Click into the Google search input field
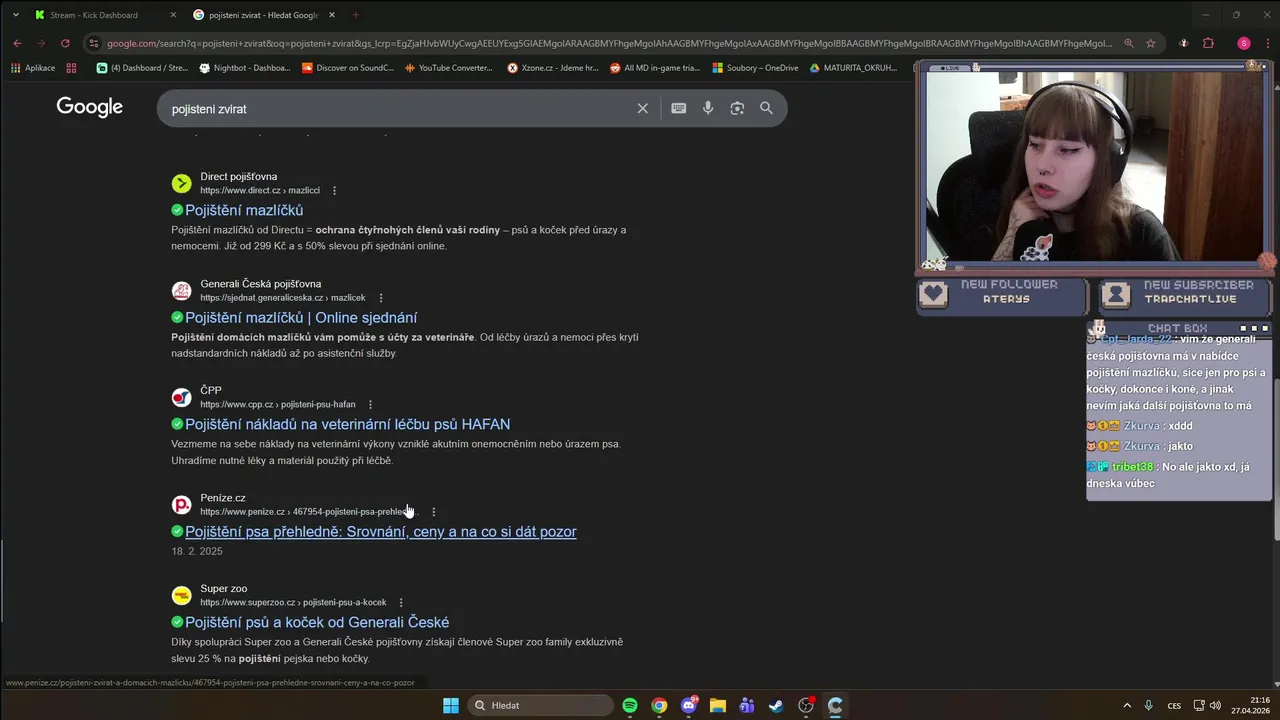Viewport: 1280px width, 720px height. click(x=400, y=108)
